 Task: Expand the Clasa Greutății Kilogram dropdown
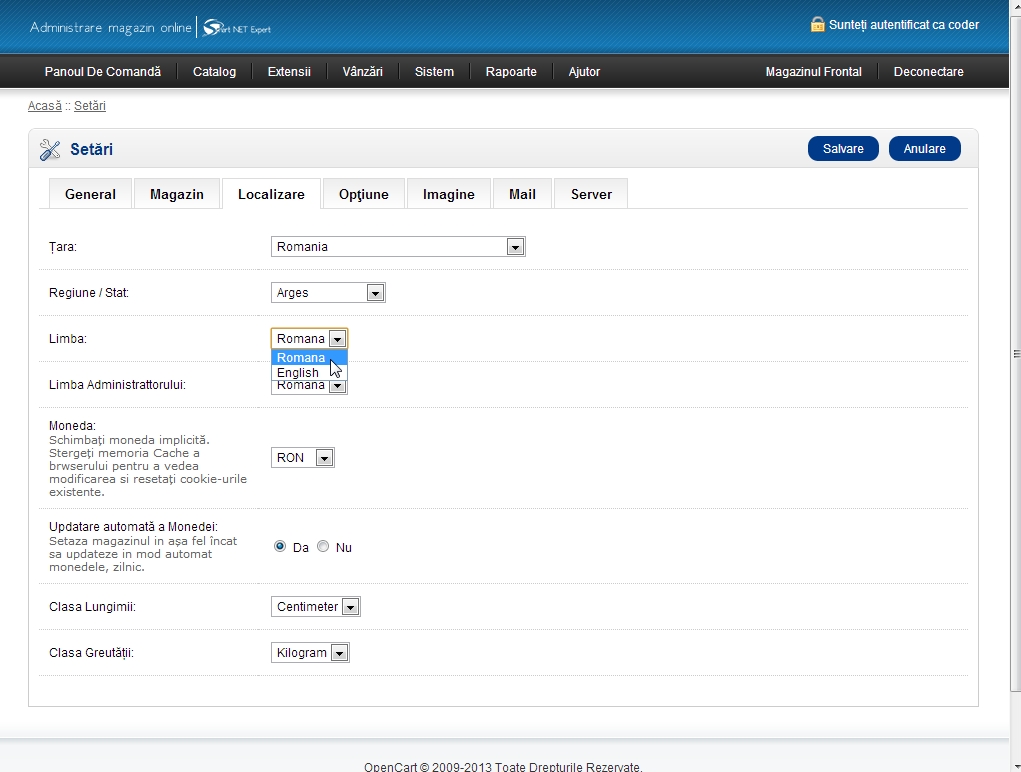point(310,653)
